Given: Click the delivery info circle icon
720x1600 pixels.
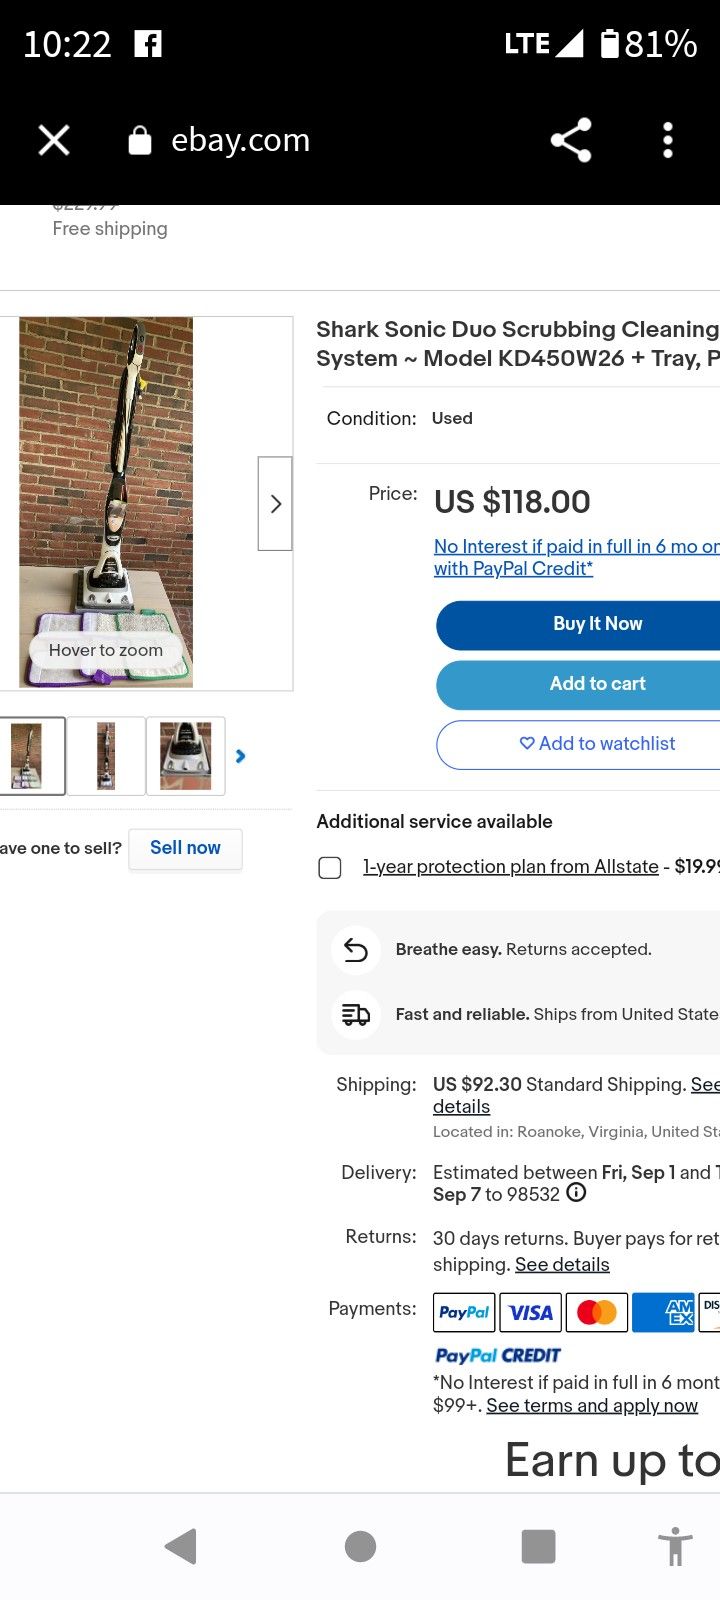Looking at the screenshot, I should pos(576,1193).
